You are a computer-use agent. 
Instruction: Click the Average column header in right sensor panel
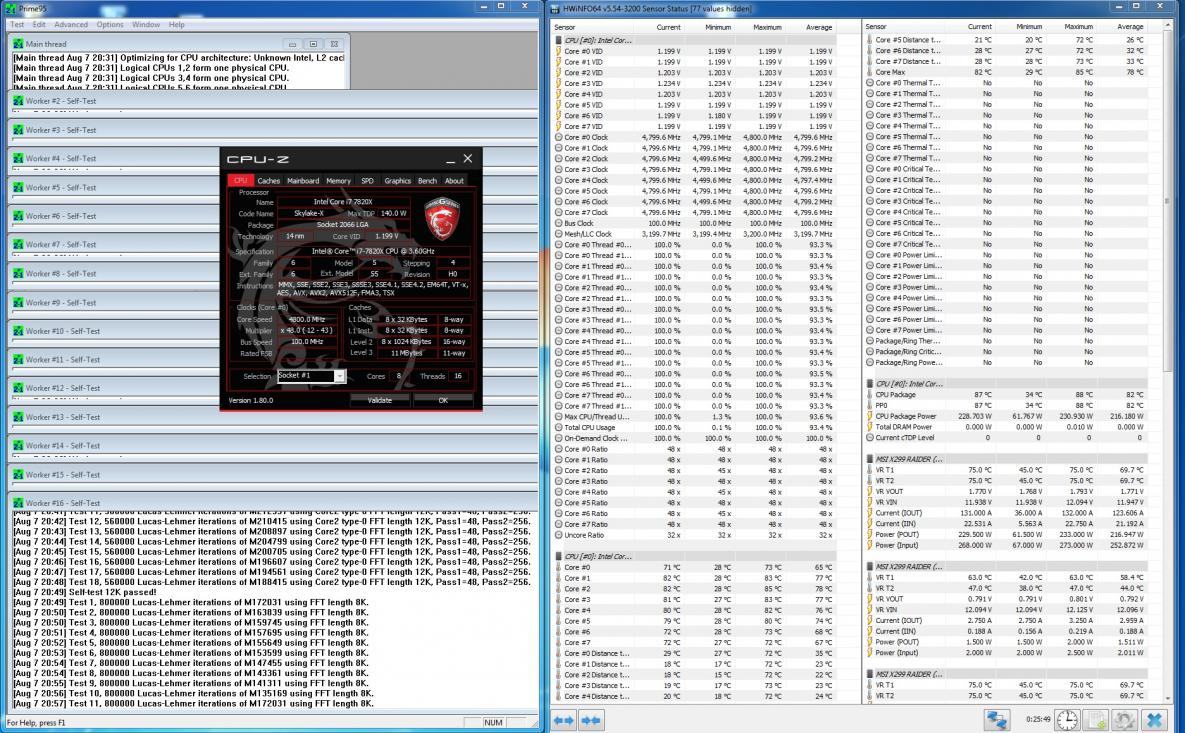[x=1130, y=27]
